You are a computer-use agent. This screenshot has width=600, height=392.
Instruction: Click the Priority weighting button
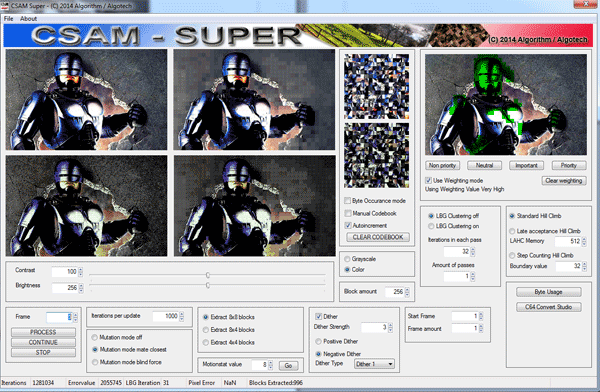click(569, 165)
